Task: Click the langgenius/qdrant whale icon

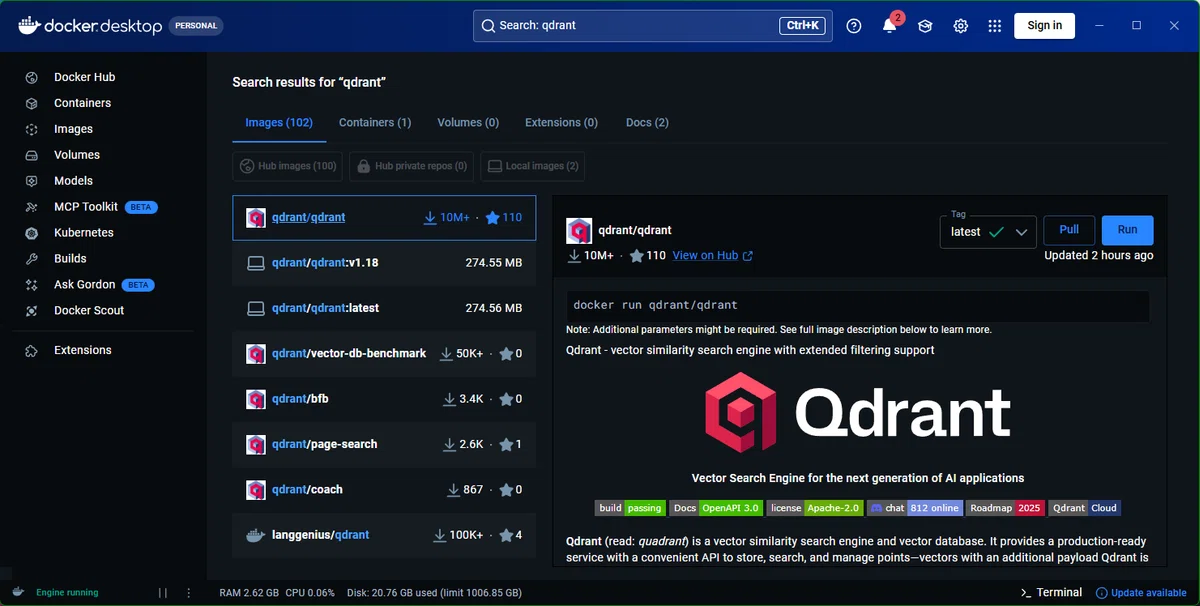Action: tap(255, 535)
